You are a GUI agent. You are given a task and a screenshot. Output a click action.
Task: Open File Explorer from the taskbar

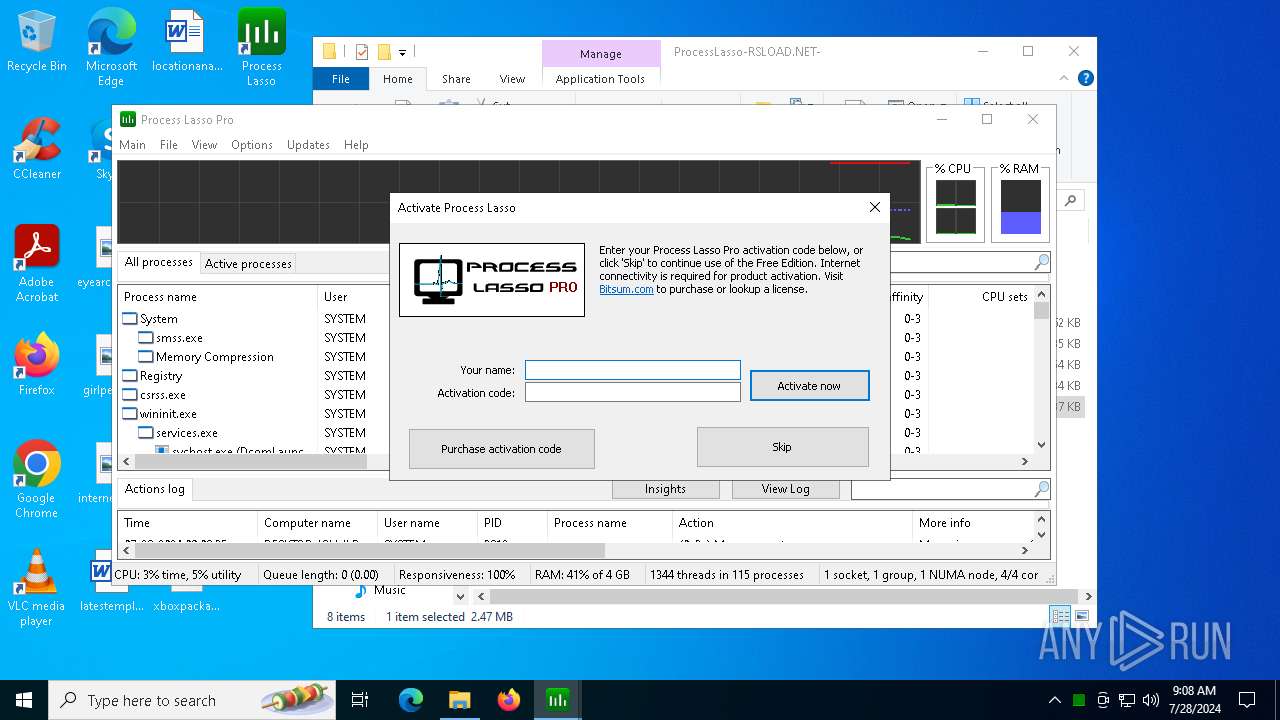coord(459,700)
